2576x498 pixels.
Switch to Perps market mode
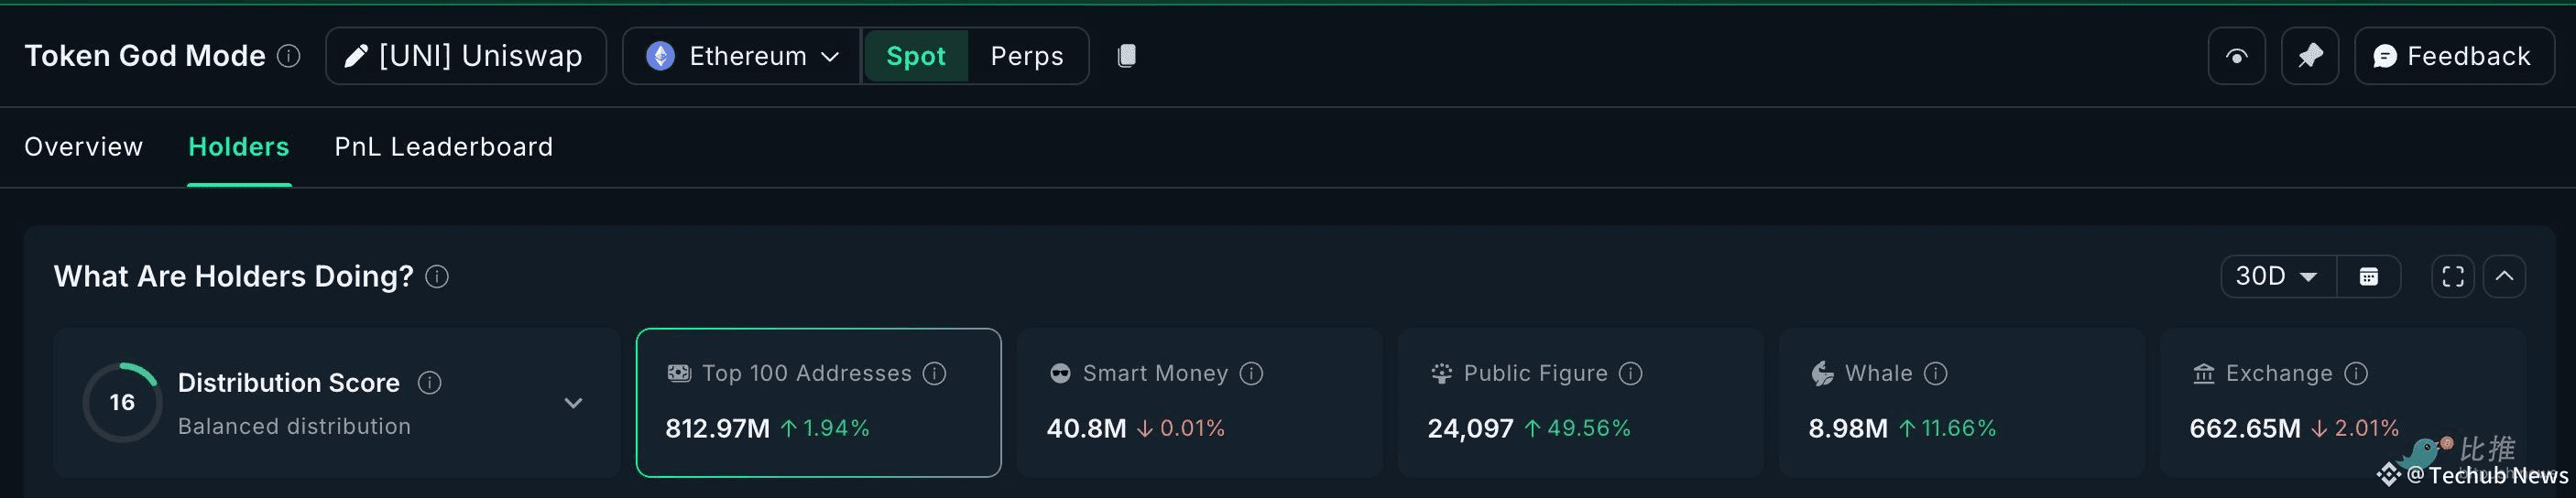1026,56
